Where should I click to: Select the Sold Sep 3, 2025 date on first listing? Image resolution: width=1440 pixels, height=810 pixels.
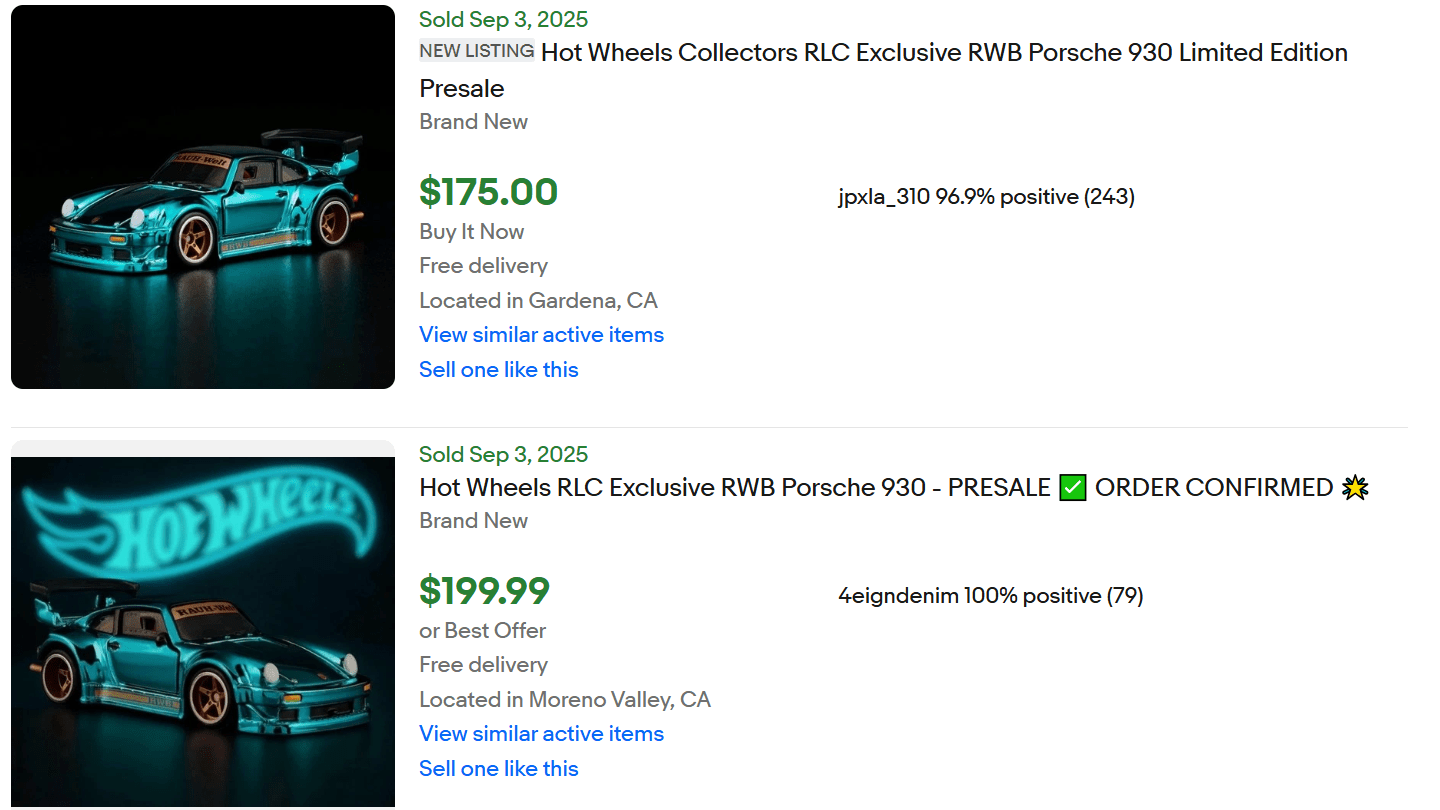click(x=503, y=19)
